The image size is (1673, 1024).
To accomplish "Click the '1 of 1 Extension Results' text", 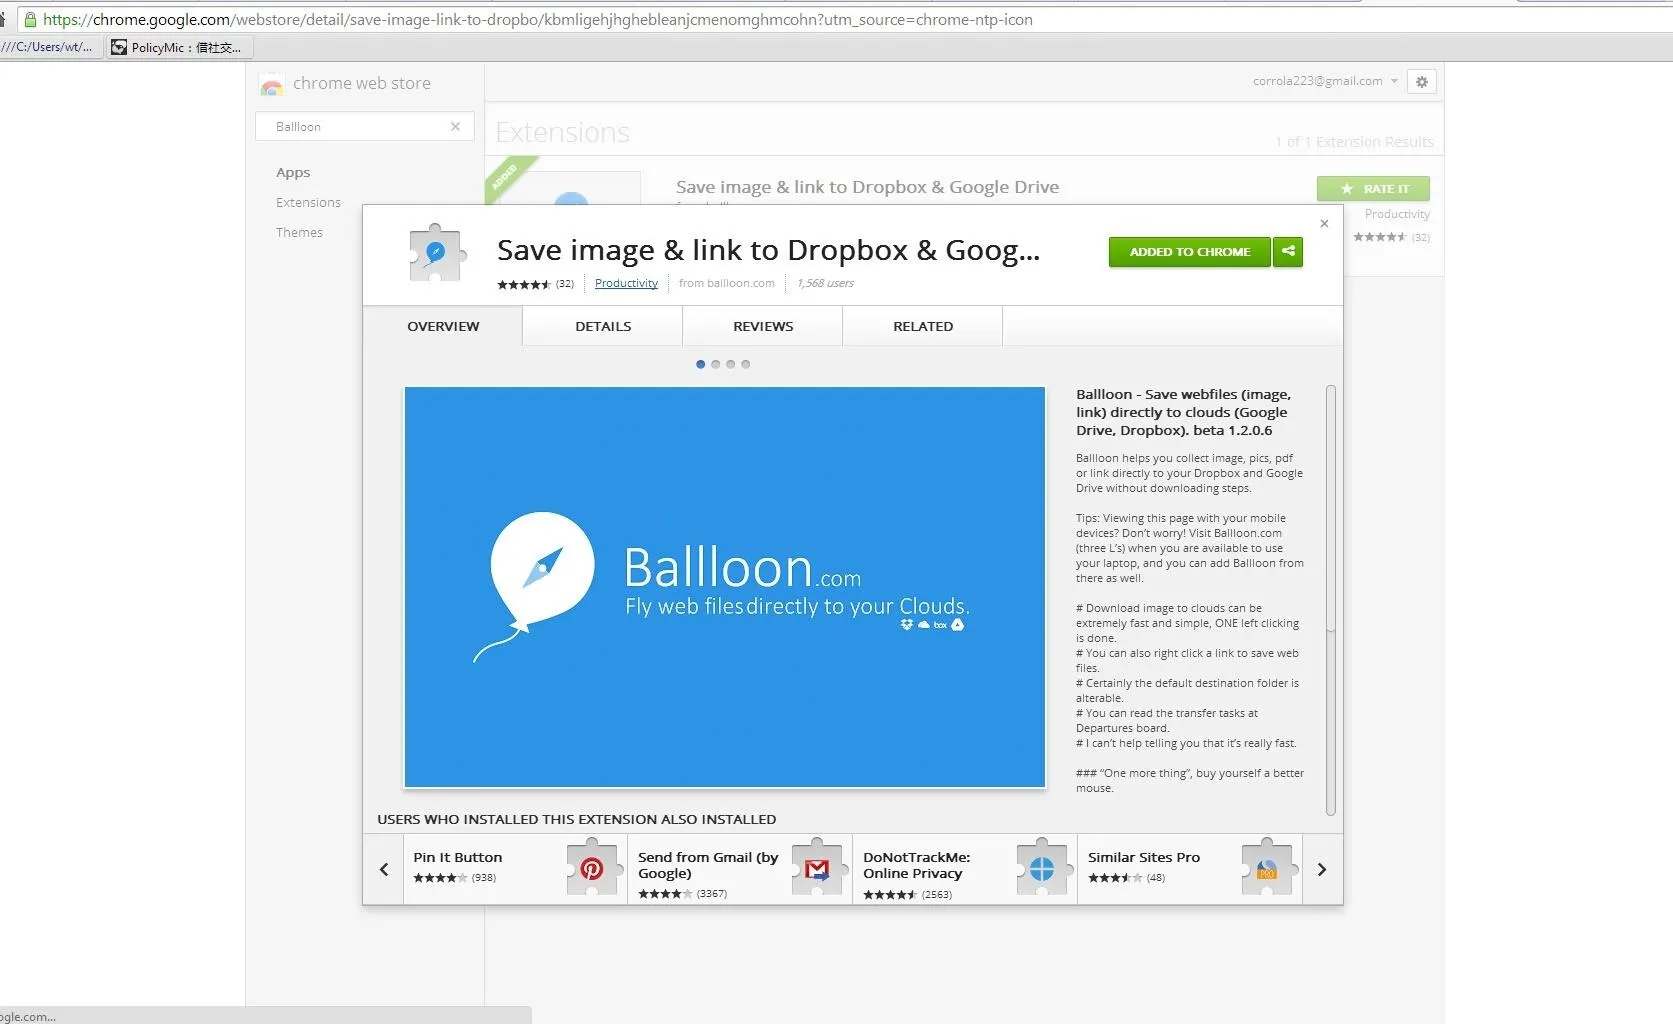I will click(1354, 142).
